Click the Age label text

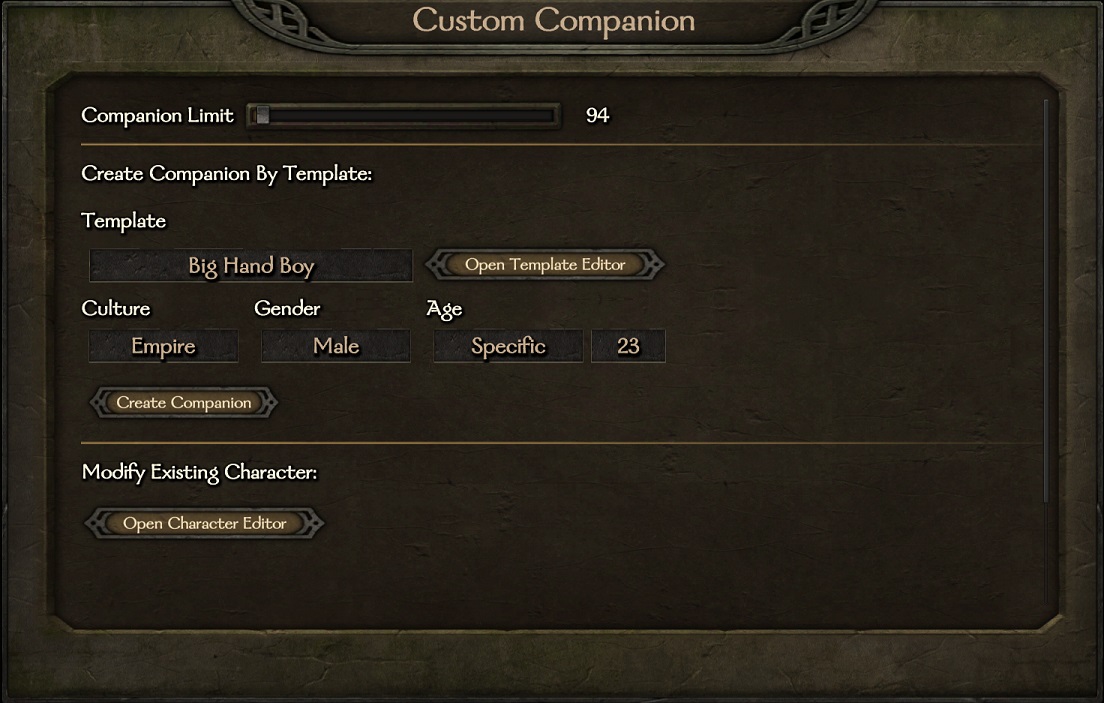click(x=444, y=309)
